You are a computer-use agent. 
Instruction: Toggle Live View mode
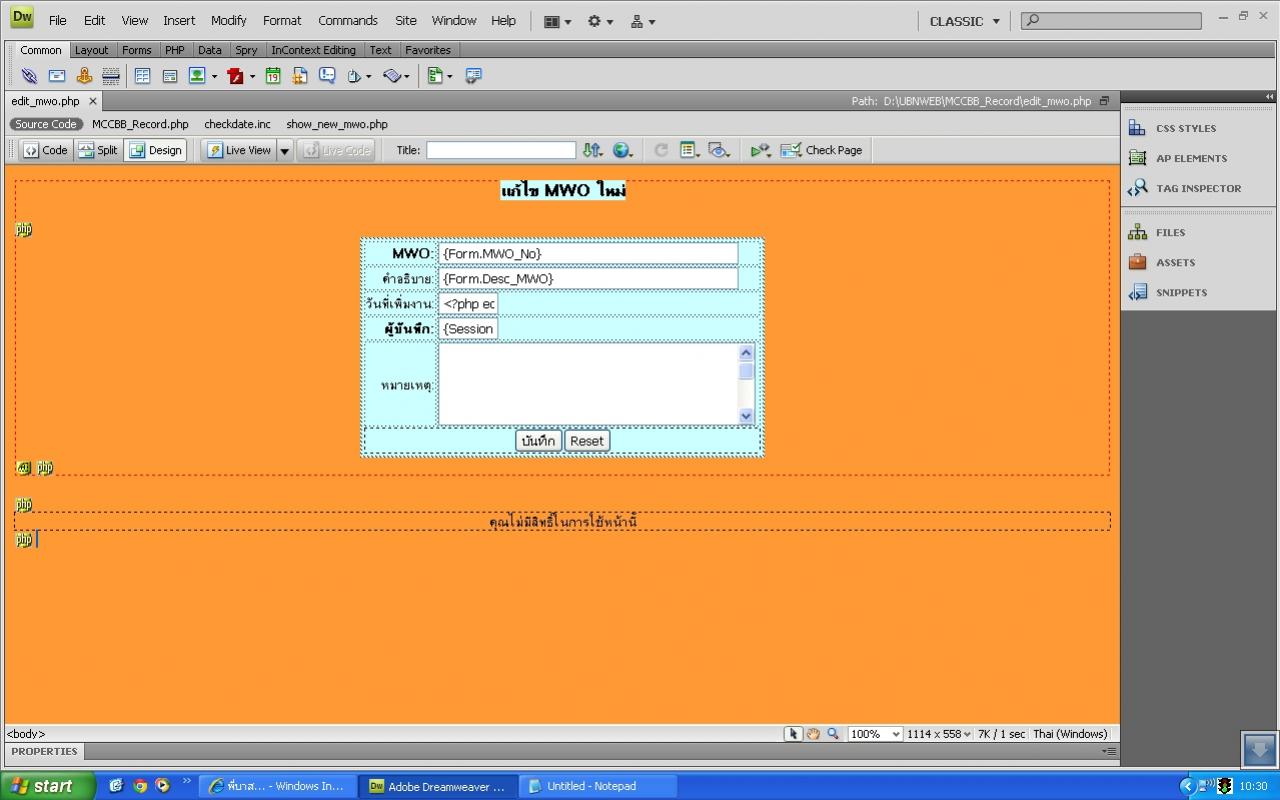coord(239,150)
